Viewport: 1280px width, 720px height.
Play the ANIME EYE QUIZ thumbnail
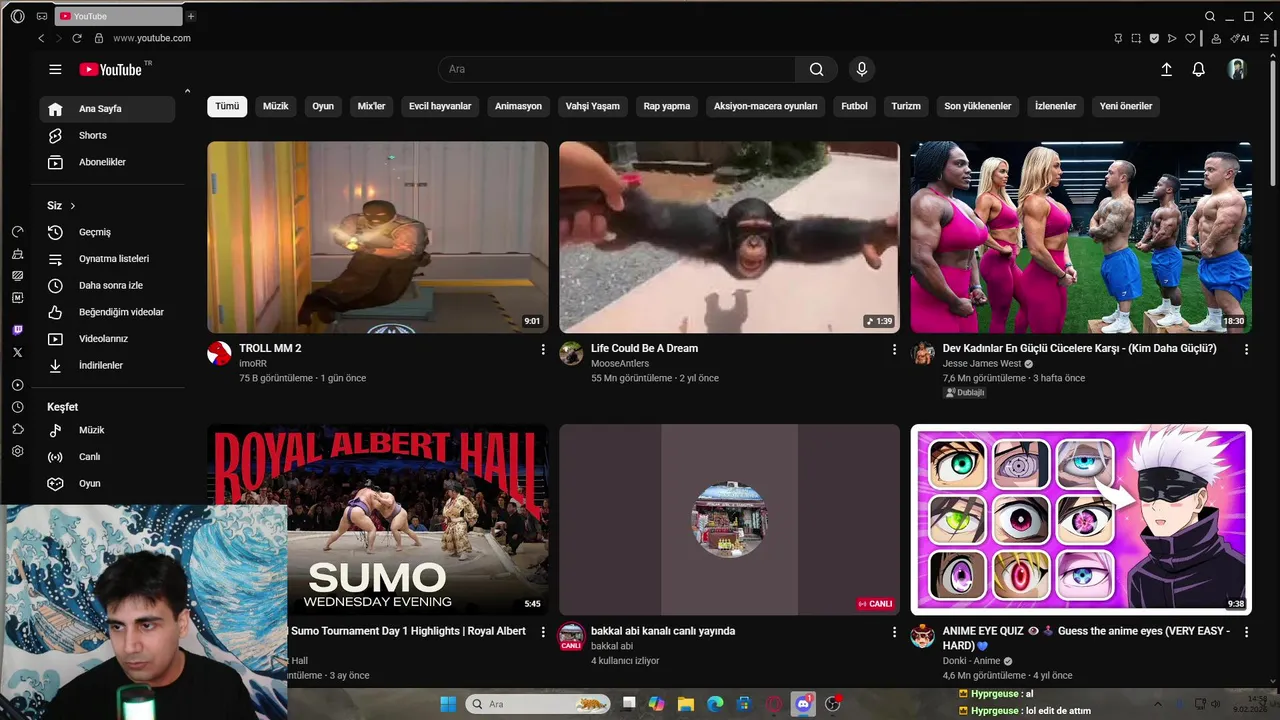[x=1081, y=520]
